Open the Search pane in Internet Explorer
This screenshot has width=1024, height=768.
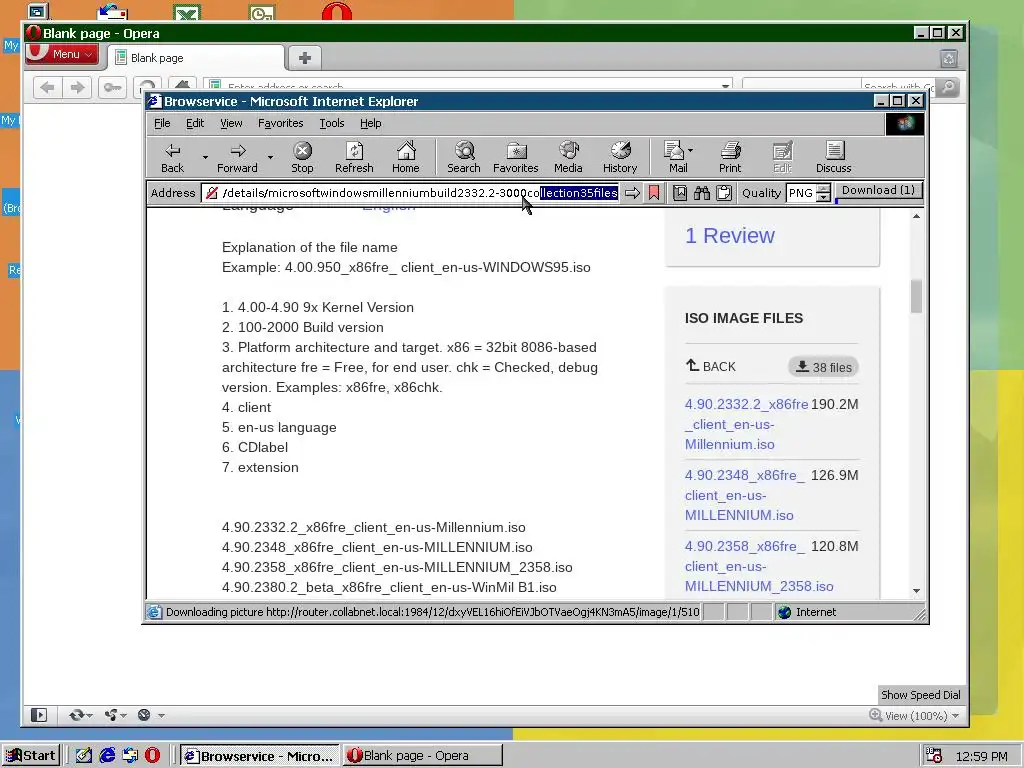pos(464,157)
